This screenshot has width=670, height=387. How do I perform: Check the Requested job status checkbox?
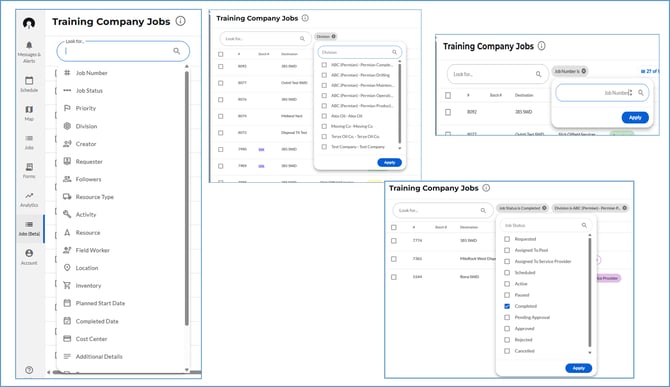click(507, 239)
